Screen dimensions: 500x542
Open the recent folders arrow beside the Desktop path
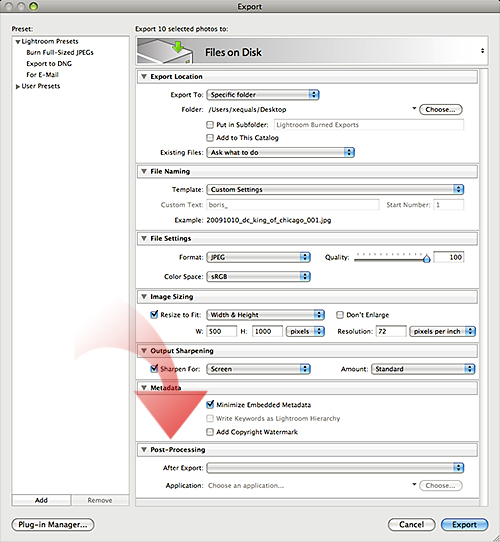pos(414,109)
